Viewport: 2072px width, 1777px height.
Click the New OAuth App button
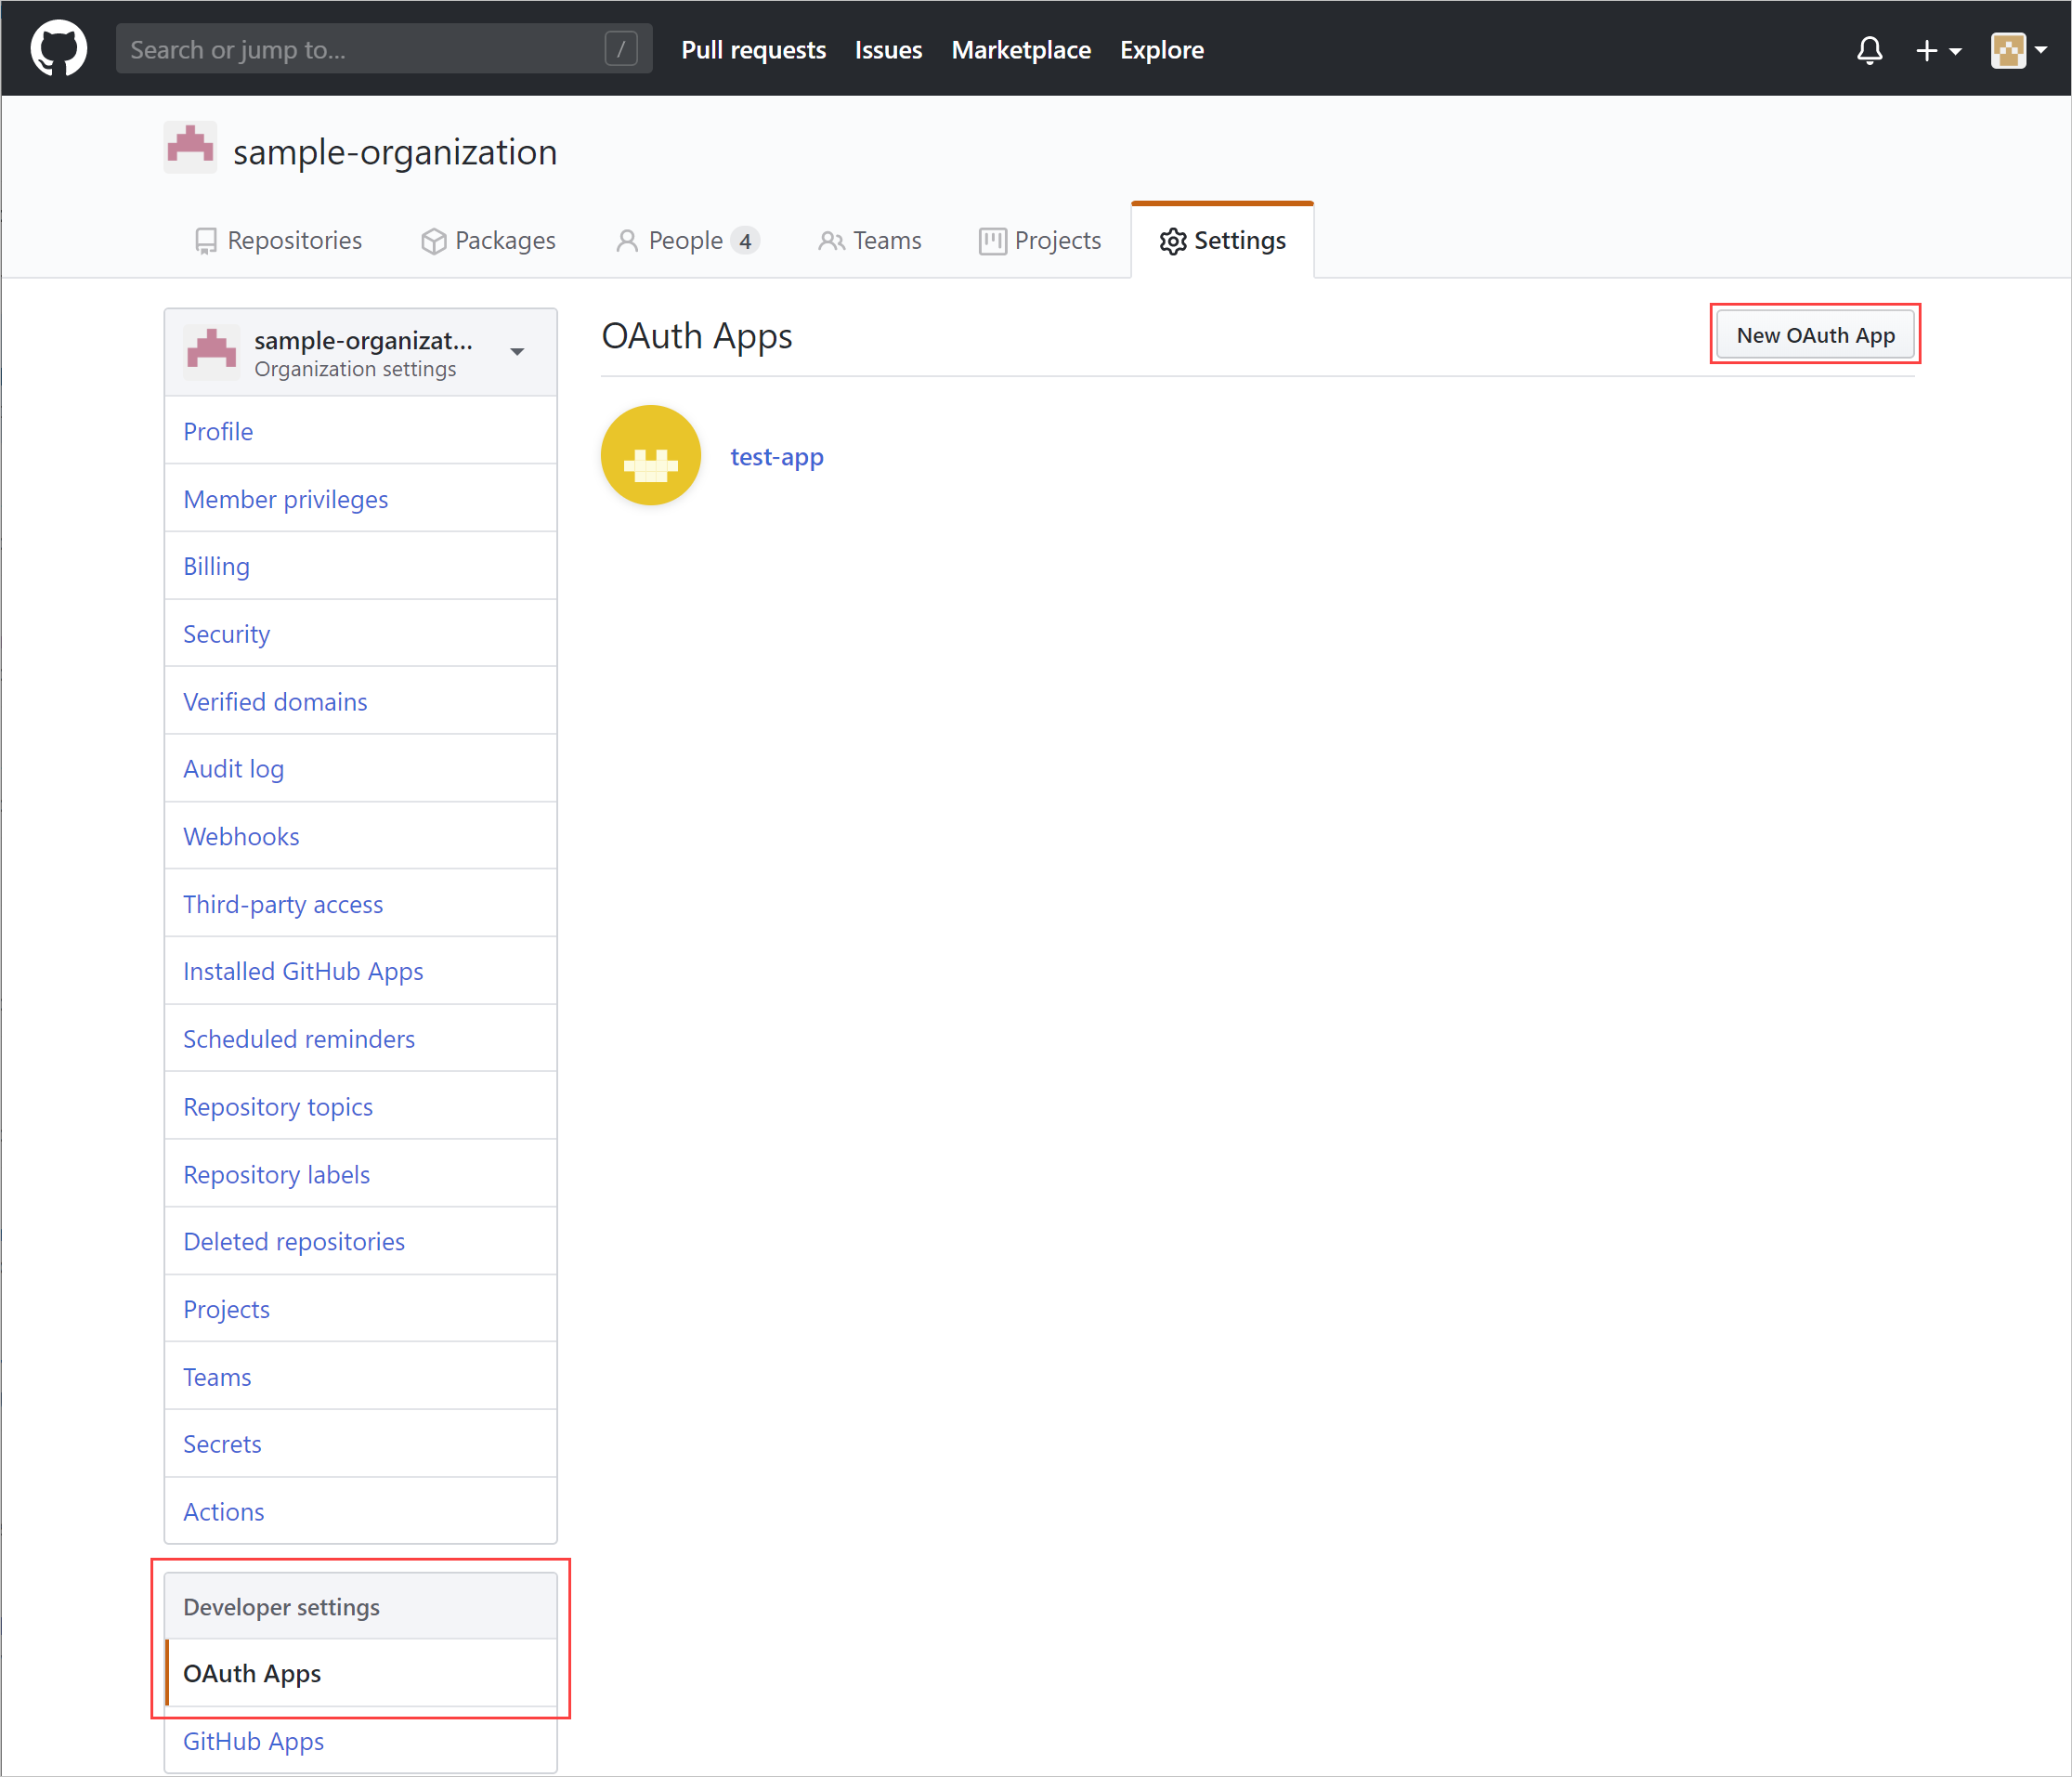click(1813, 333)
